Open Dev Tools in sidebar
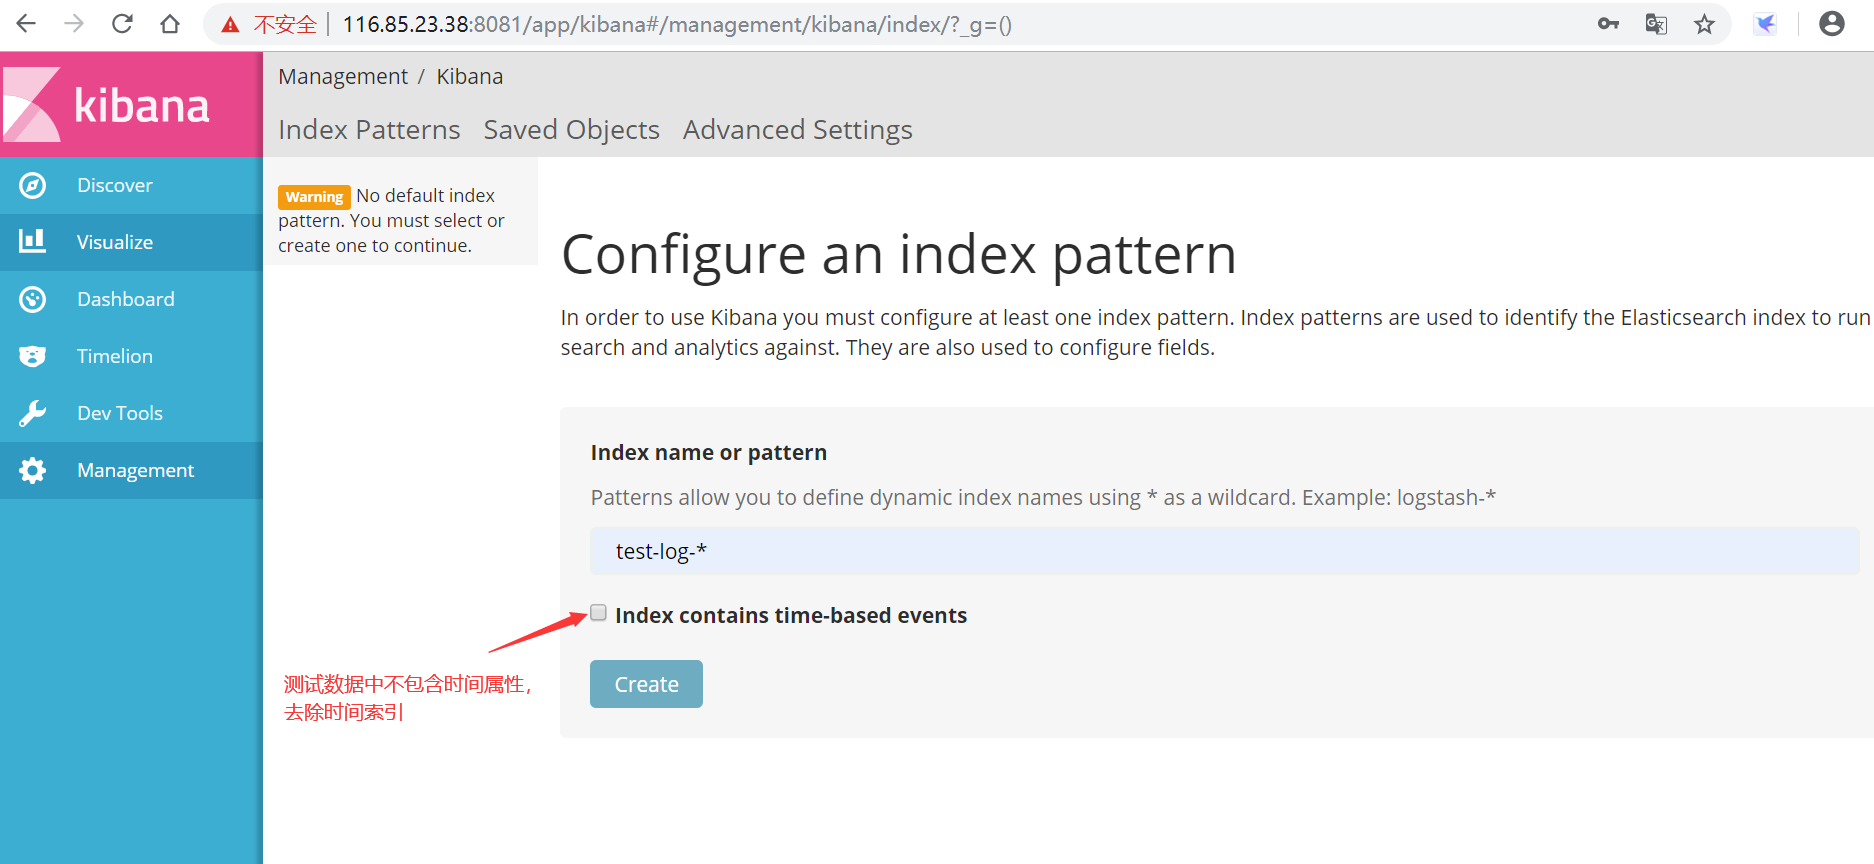Screen dimensions: 1874x864 click(131, 413)
